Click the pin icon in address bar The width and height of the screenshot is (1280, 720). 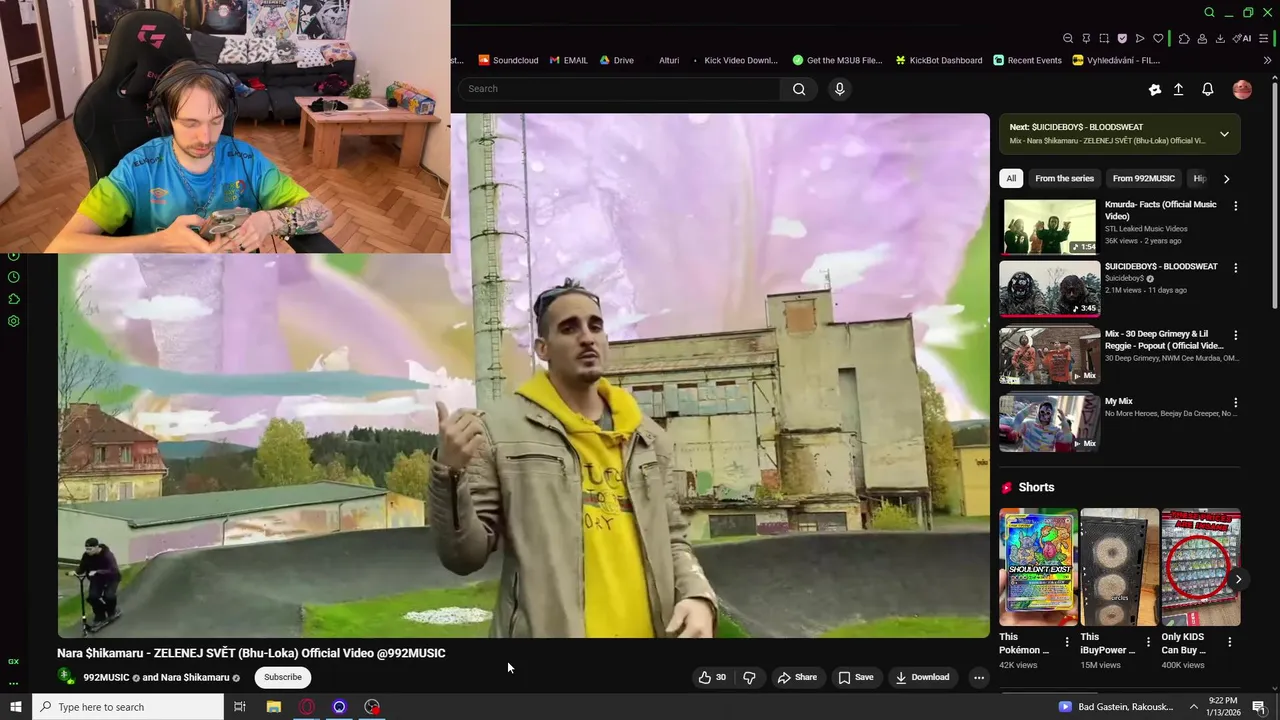click(x=1086, y=38)
